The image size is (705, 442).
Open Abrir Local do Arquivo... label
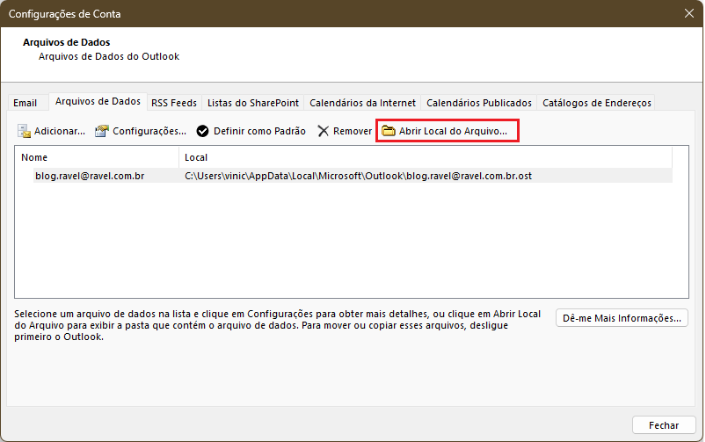coord(453,131)
